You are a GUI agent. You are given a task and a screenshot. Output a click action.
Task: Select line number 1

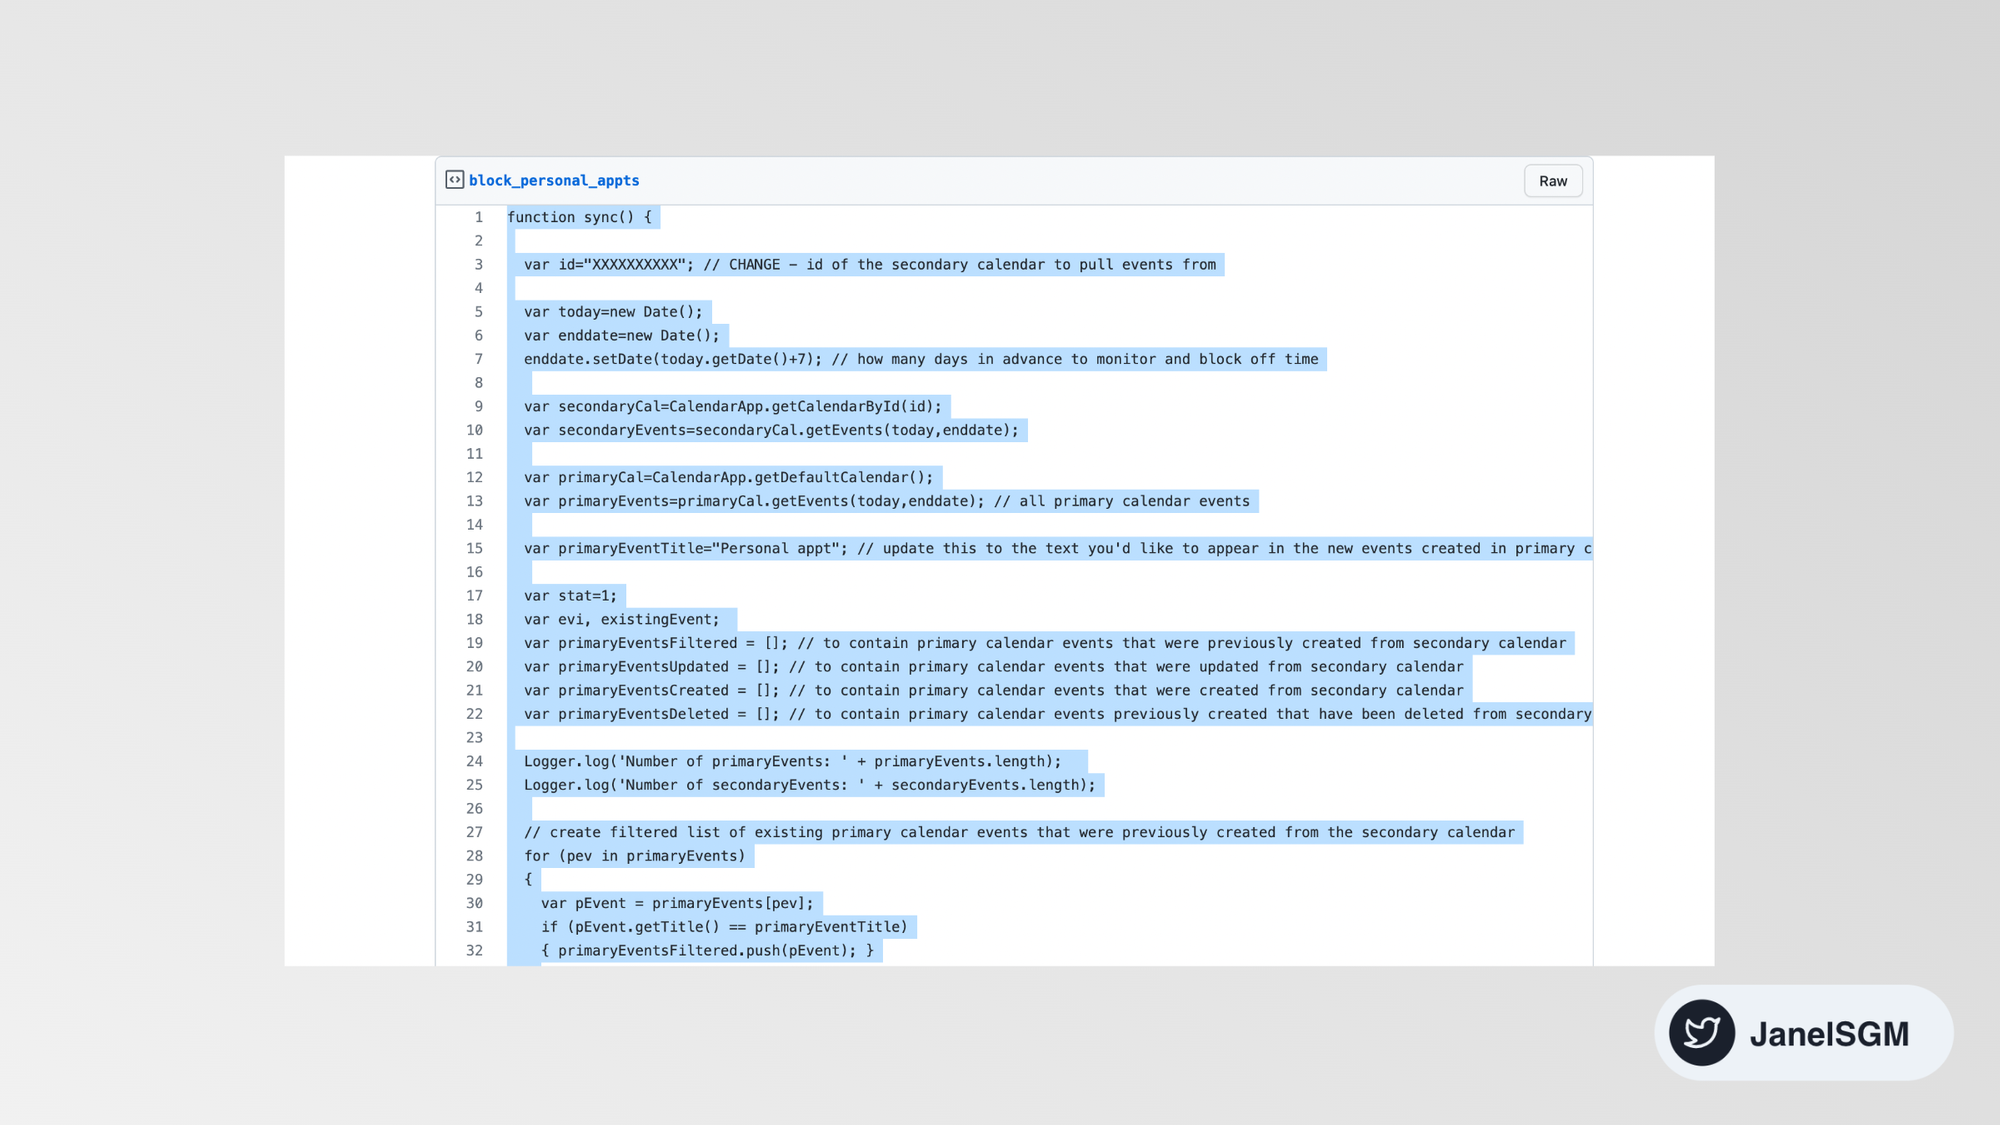tap(479, 217)
